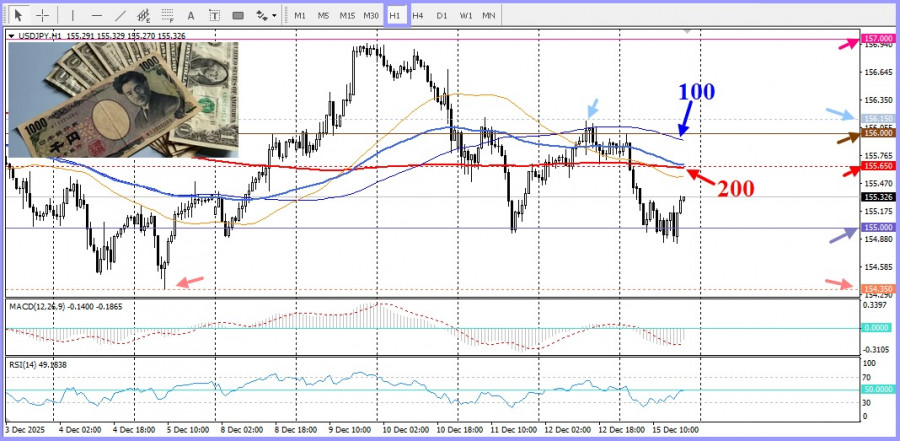The image size is (900, 441).
Task: Open the arrows objects dropdown
Action: pos(266,15)
